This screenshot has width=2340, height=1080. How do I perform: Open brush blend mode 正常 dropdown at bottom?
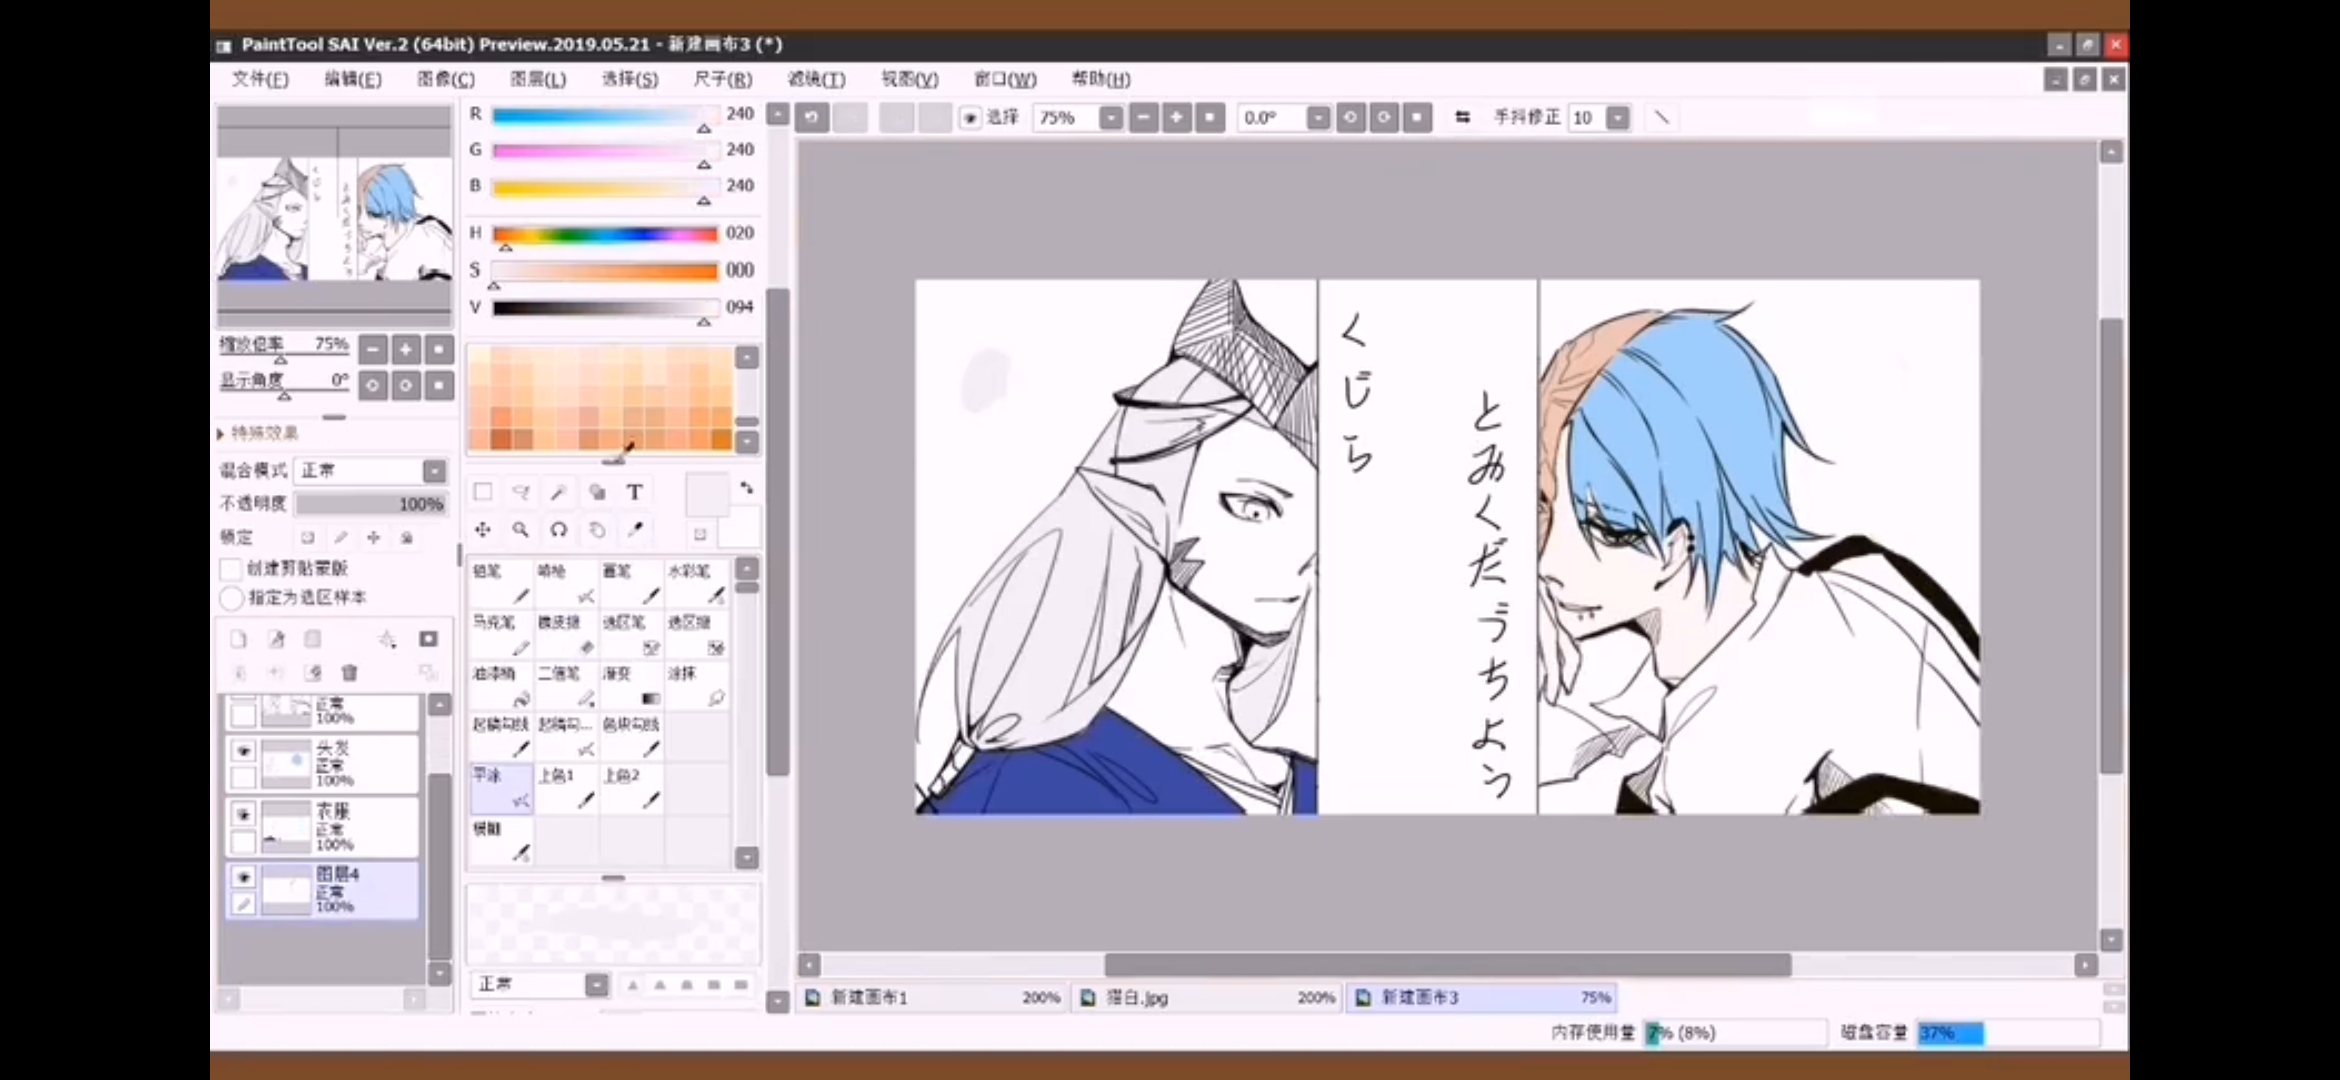pos(596,984)
